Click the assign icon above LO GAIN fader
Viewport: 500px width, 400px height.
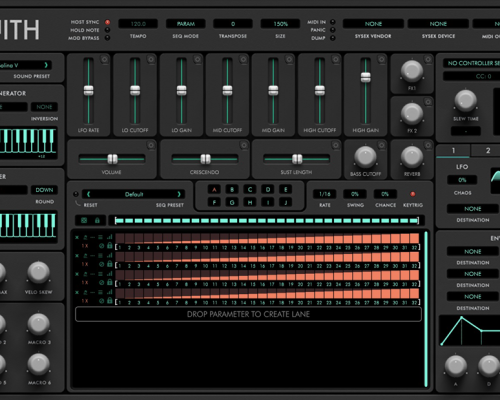(197, 59)
